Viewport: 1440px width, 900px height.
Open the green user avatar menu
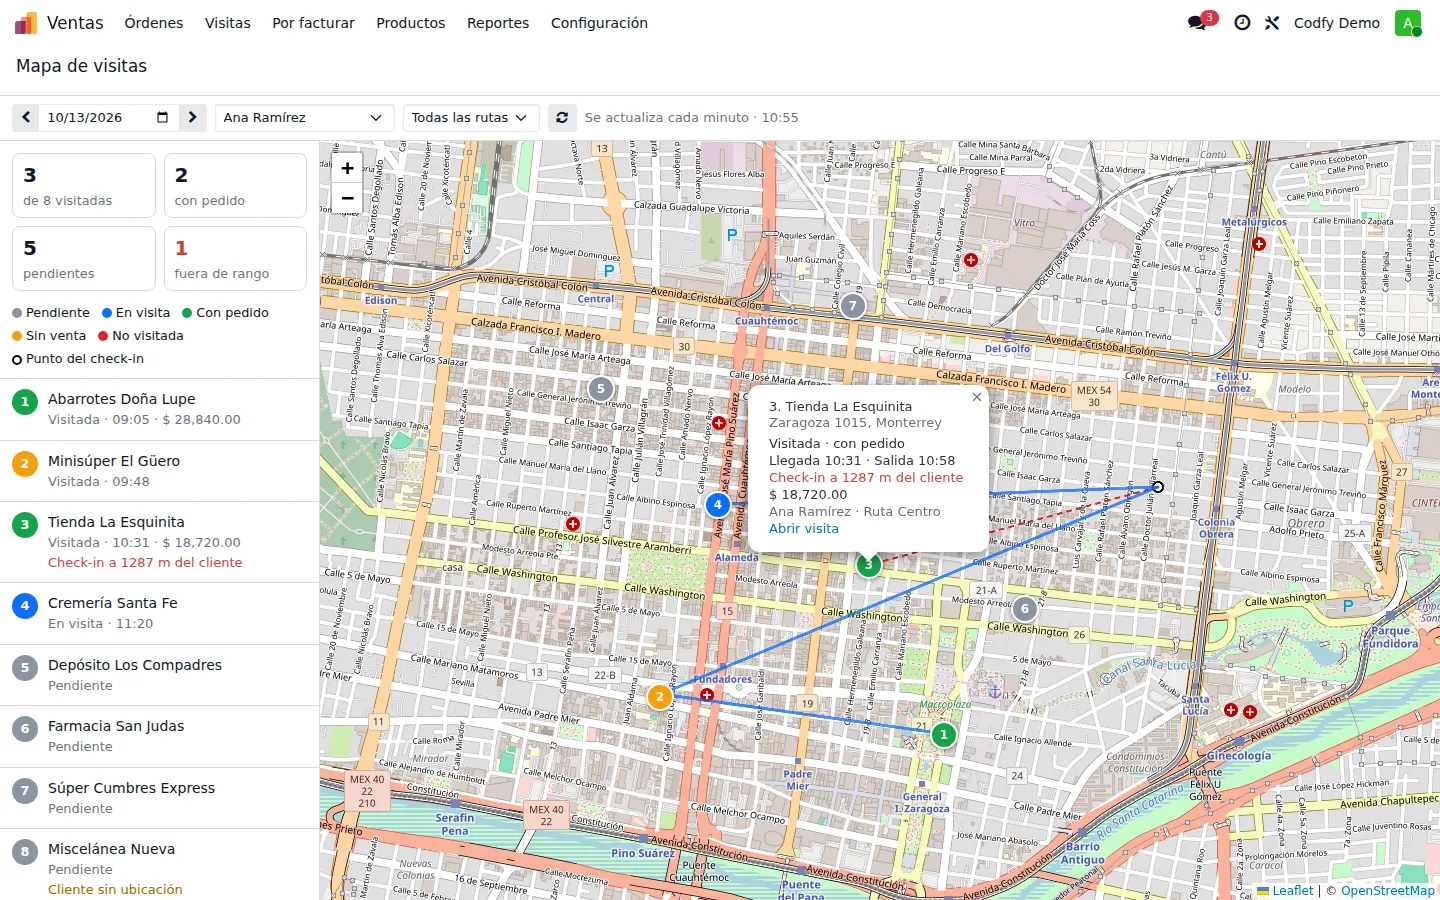(x=1408, y=23)
